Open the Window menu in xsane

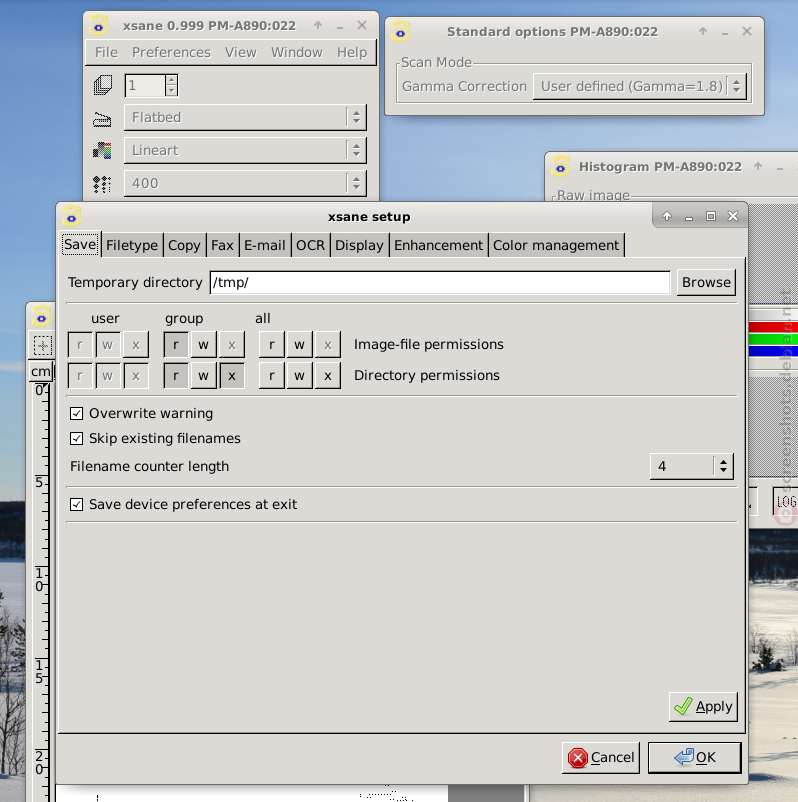(297, 52)
